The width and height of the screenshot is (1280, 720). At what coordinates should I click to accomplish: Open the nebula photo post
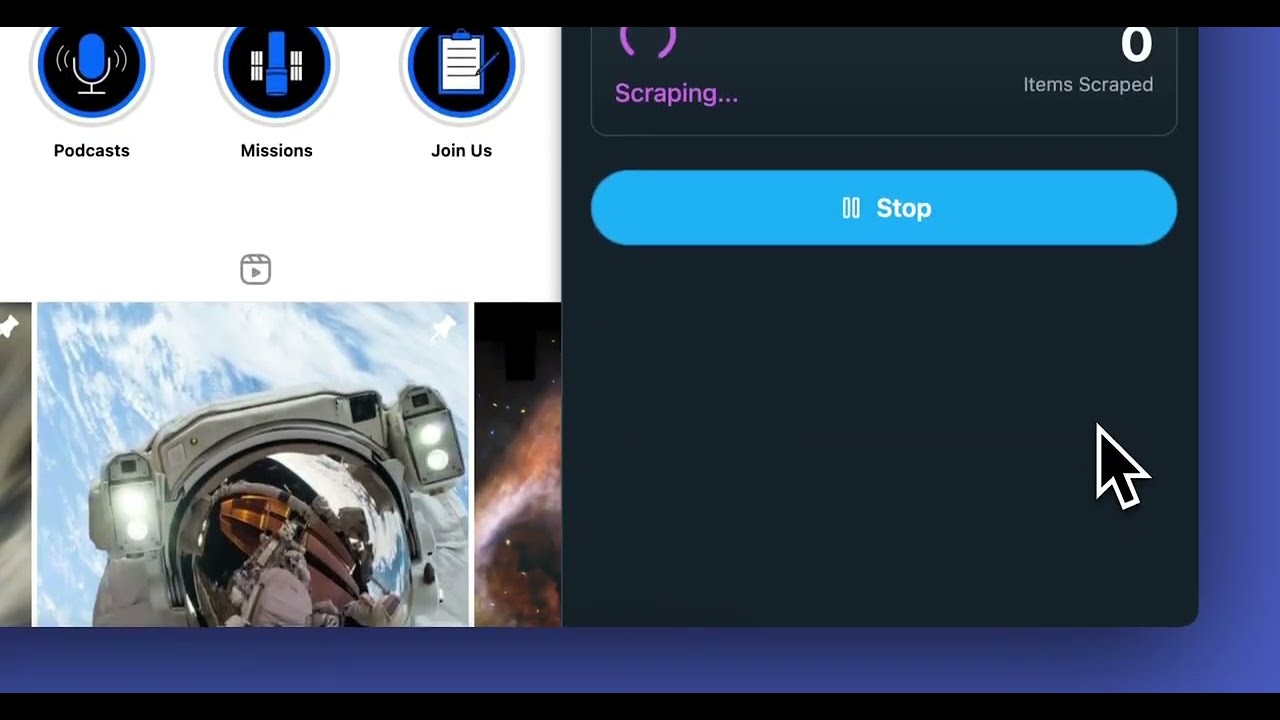[x=518, y=464]
